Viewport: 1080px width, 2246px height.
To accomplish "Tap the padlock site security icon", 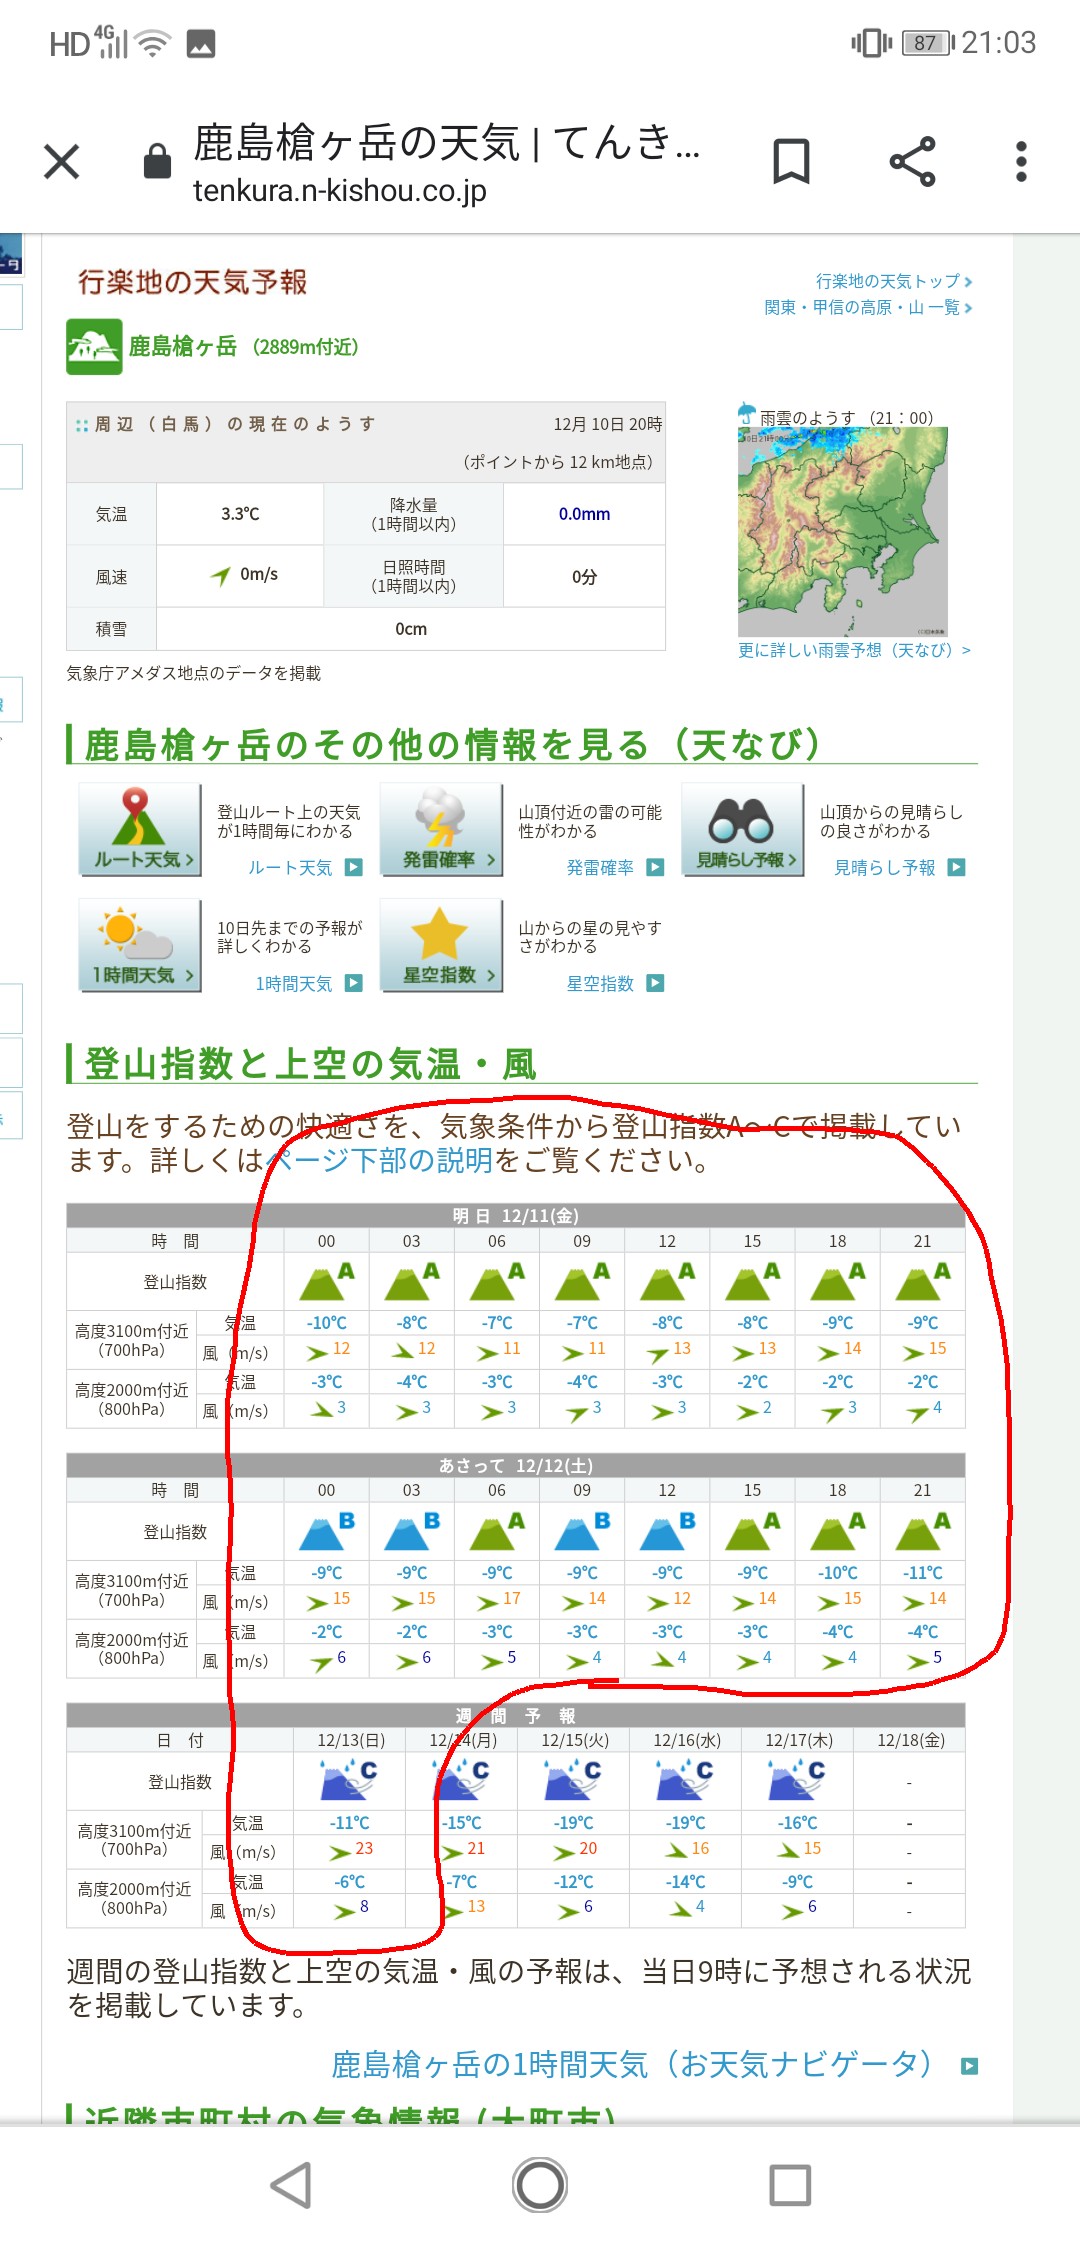I will [157, 161].
